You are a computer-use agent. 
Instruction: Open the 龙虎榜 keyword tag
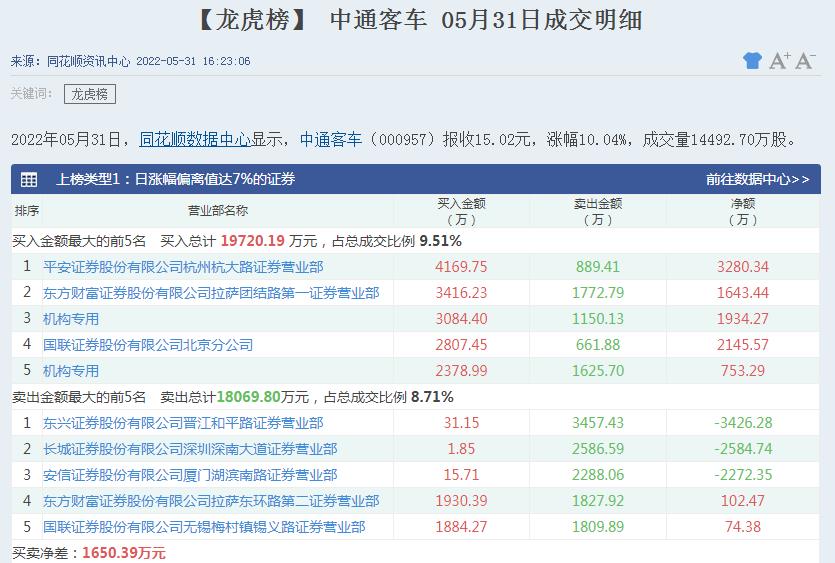(x=90, y=94)
